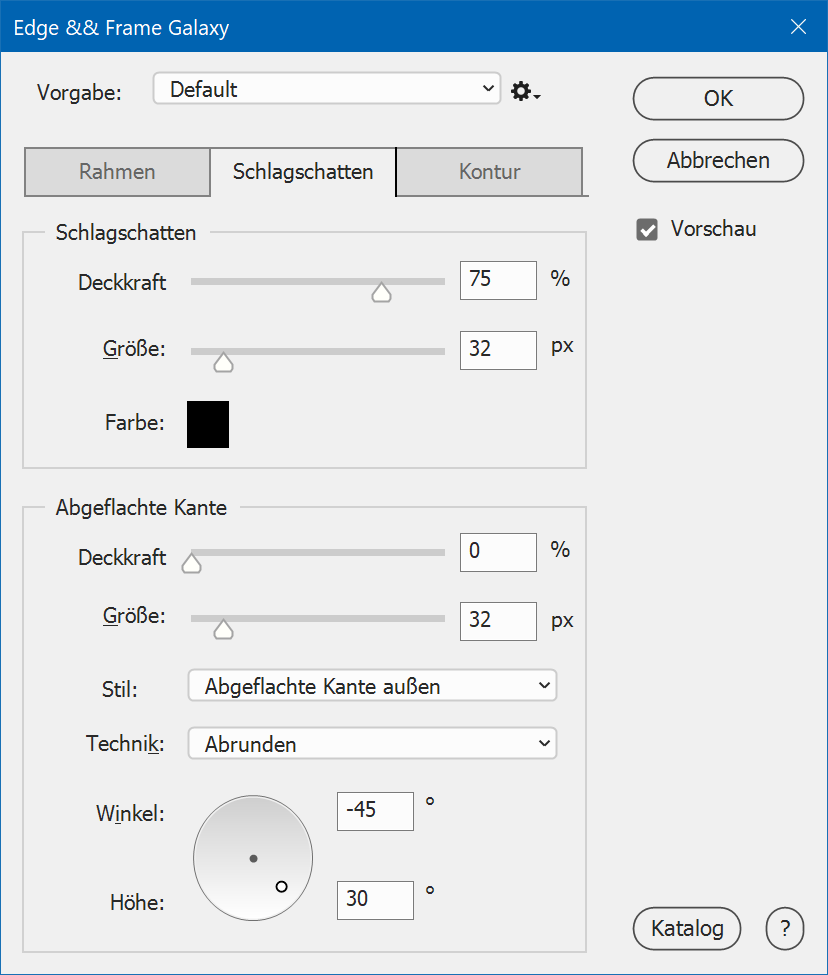The height and width of the screenshot is (975, 828).
Task: Click the Höhe value input field
Action: 375,900
